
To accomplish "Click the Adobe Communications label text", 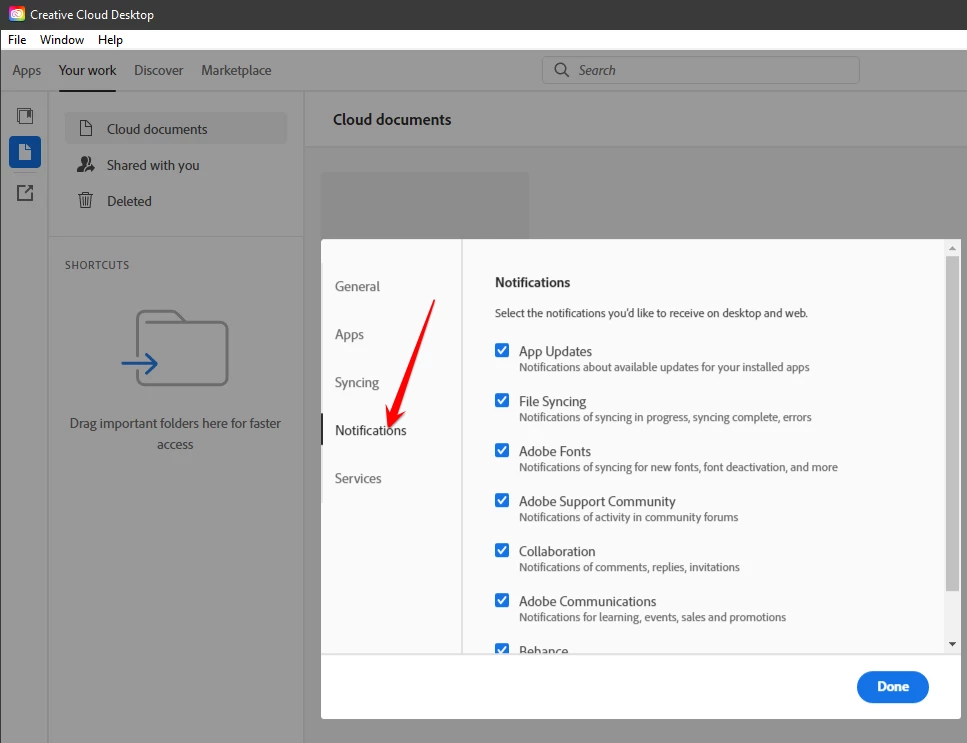I will tap(587, 601).
